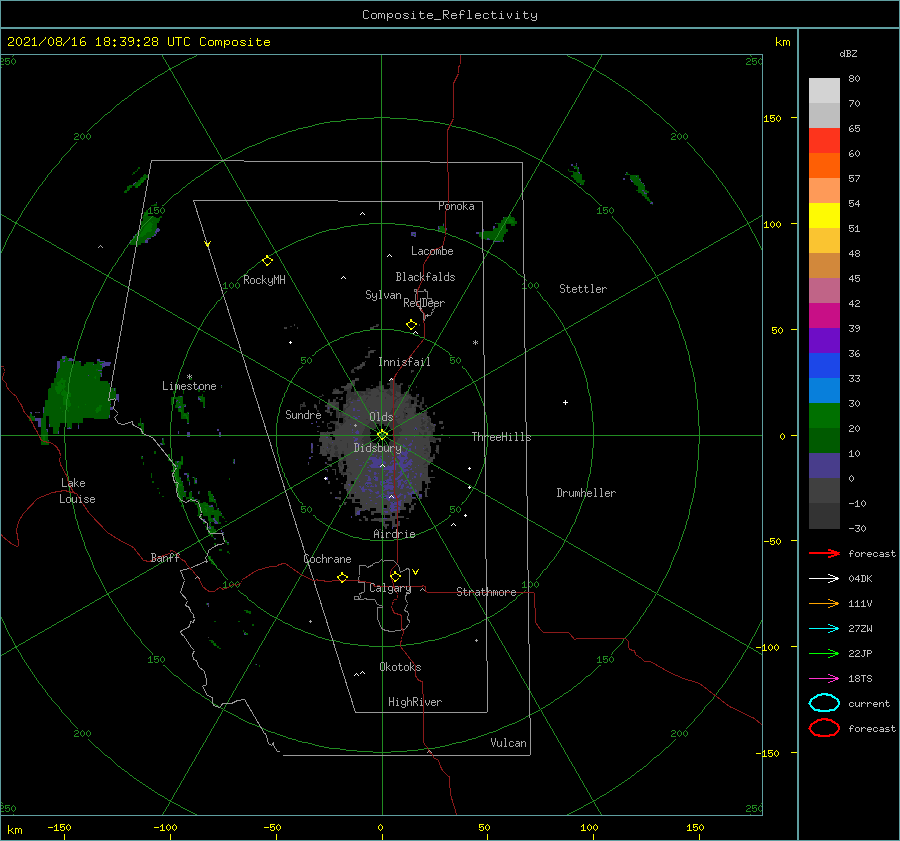Click the Ponoka label
Screen dimensions: 900x841
coord(456,206)
